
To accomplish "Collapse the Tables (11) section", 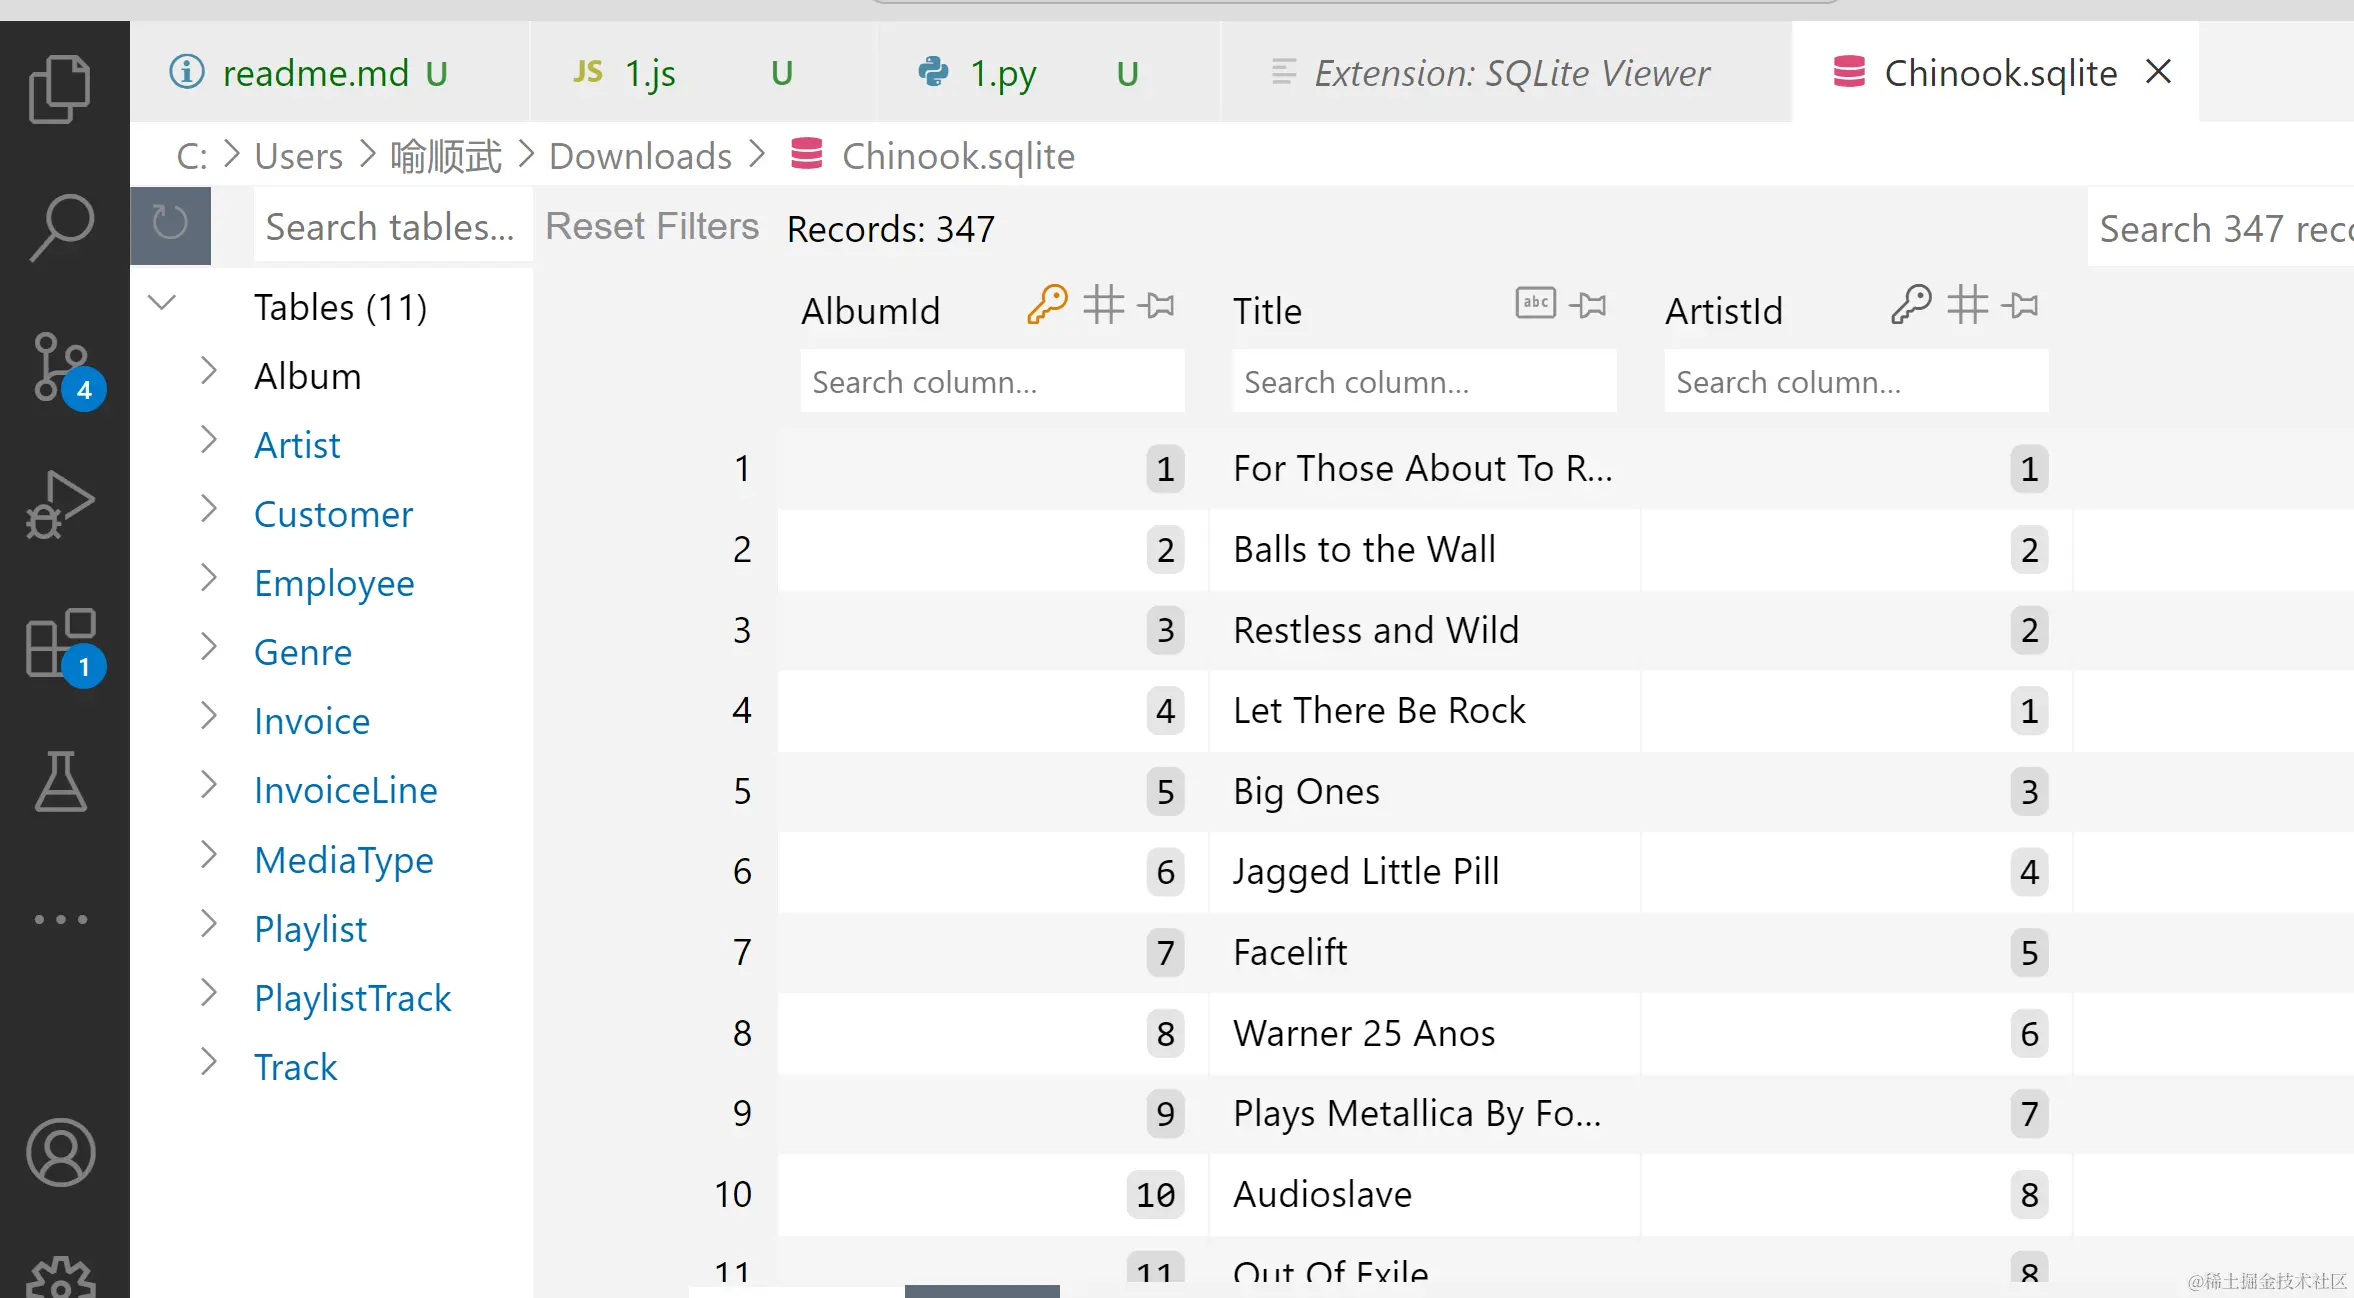I will point(162,302).
